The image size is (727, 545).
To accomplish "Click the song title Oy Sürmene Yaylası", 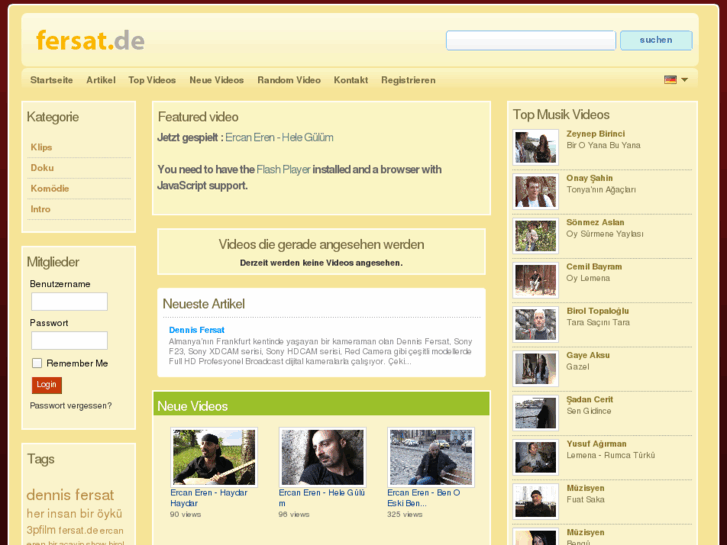I will [605, 234].
